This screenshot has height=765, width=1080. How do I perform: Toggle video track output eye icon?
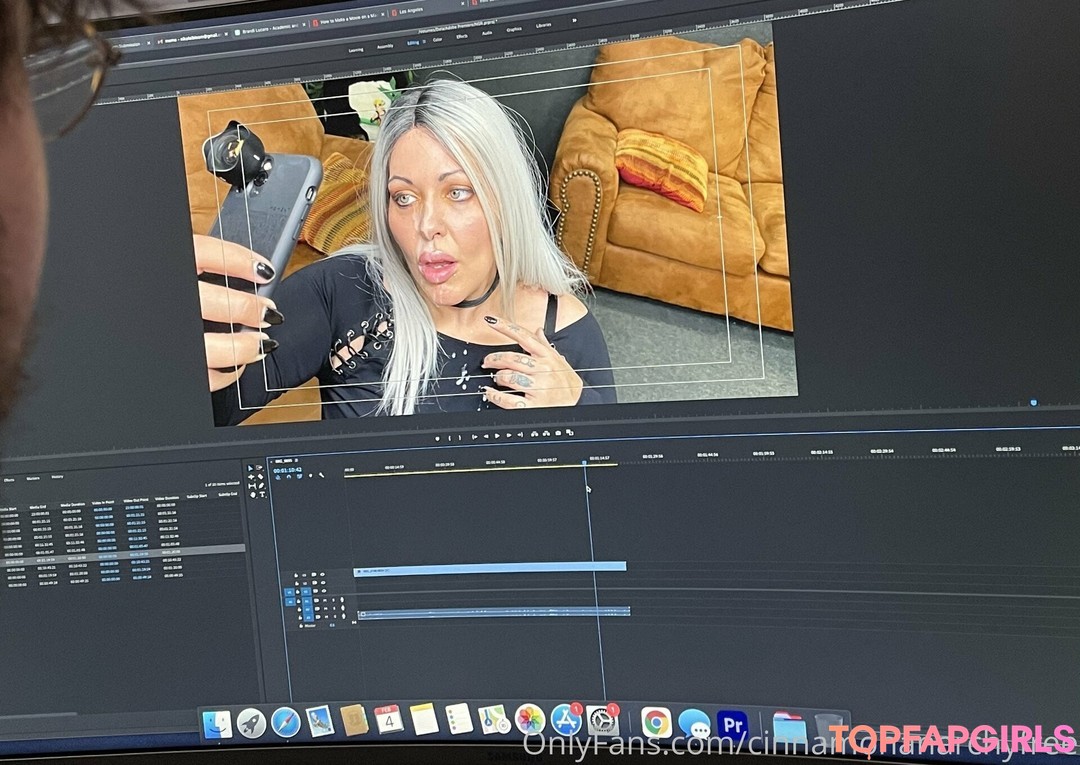coord(322,575)
